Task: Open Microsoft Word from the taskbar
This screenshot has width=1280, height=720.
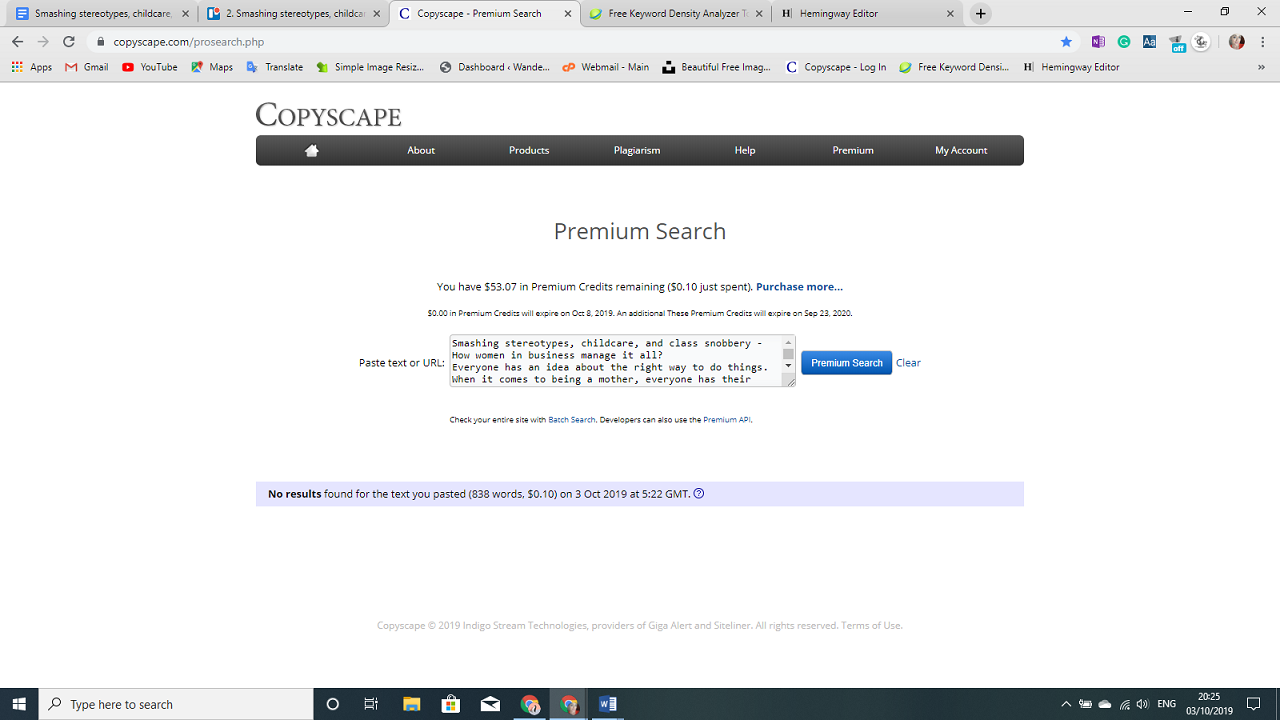Action: click(608, 704)
